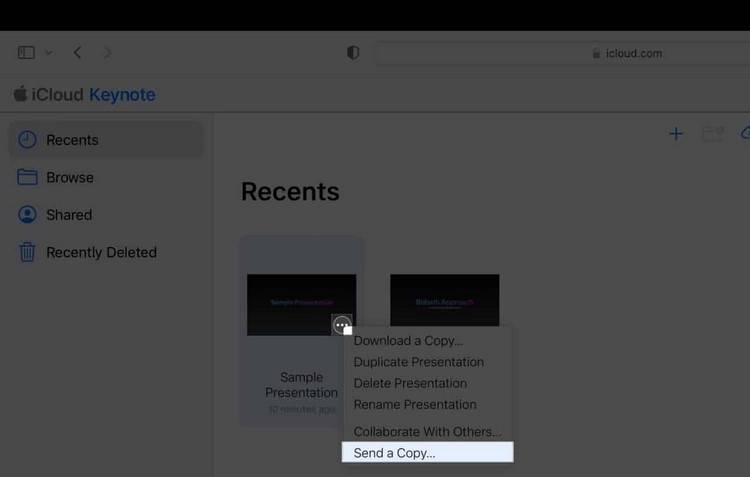Choose Delete Presentation from menu

pos(428,383)
